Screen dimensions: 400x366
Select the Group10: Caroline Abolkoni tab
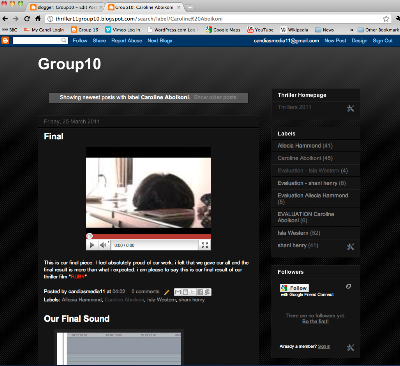point(145,7)
